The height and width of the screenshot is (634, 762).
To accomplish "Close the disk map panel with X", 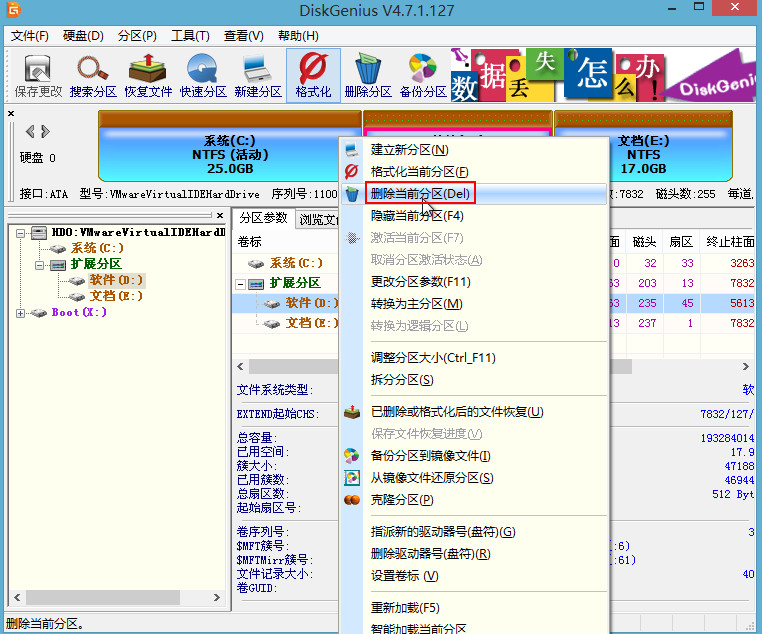I will click(x=11, y=113).
